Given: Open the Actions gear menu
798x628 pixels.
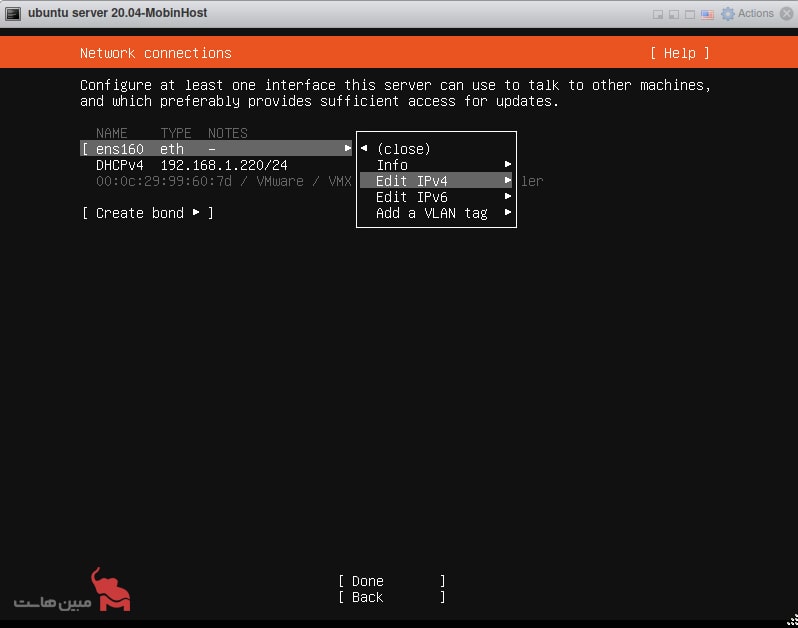Looking at the screenshot, I should 748,13.
